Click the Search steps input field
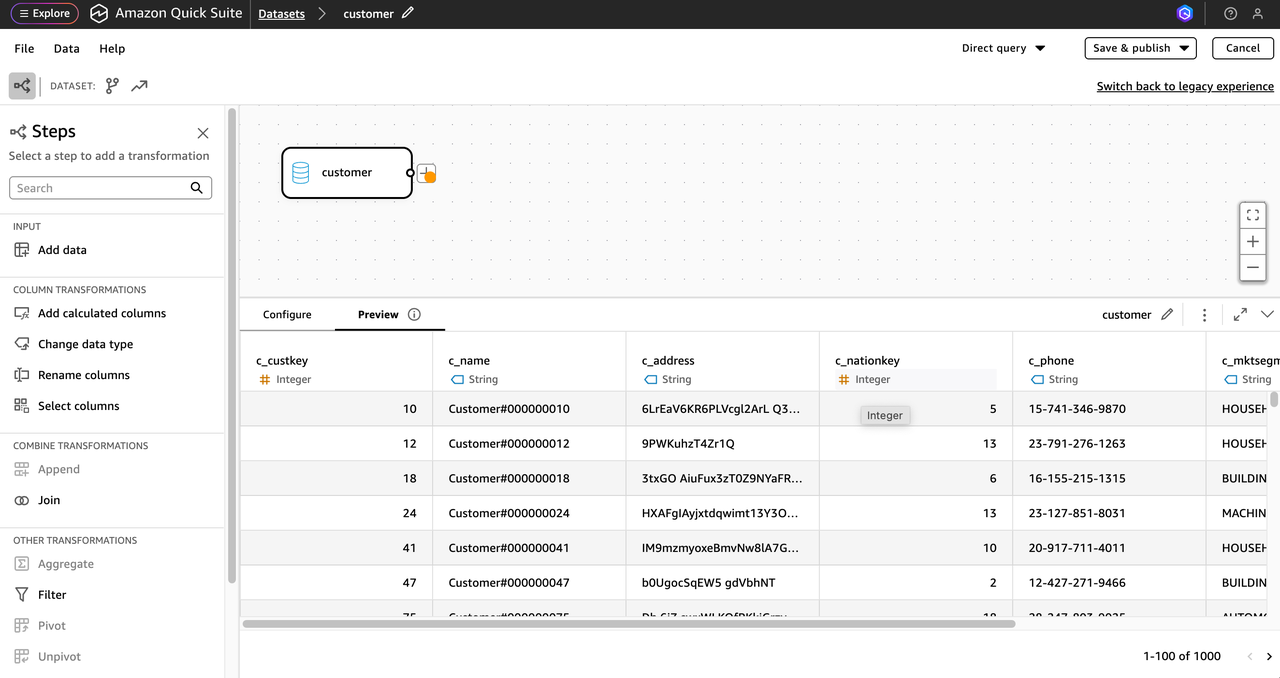The width and height of the screenshot is (1280, 678). tap(98, 188)
